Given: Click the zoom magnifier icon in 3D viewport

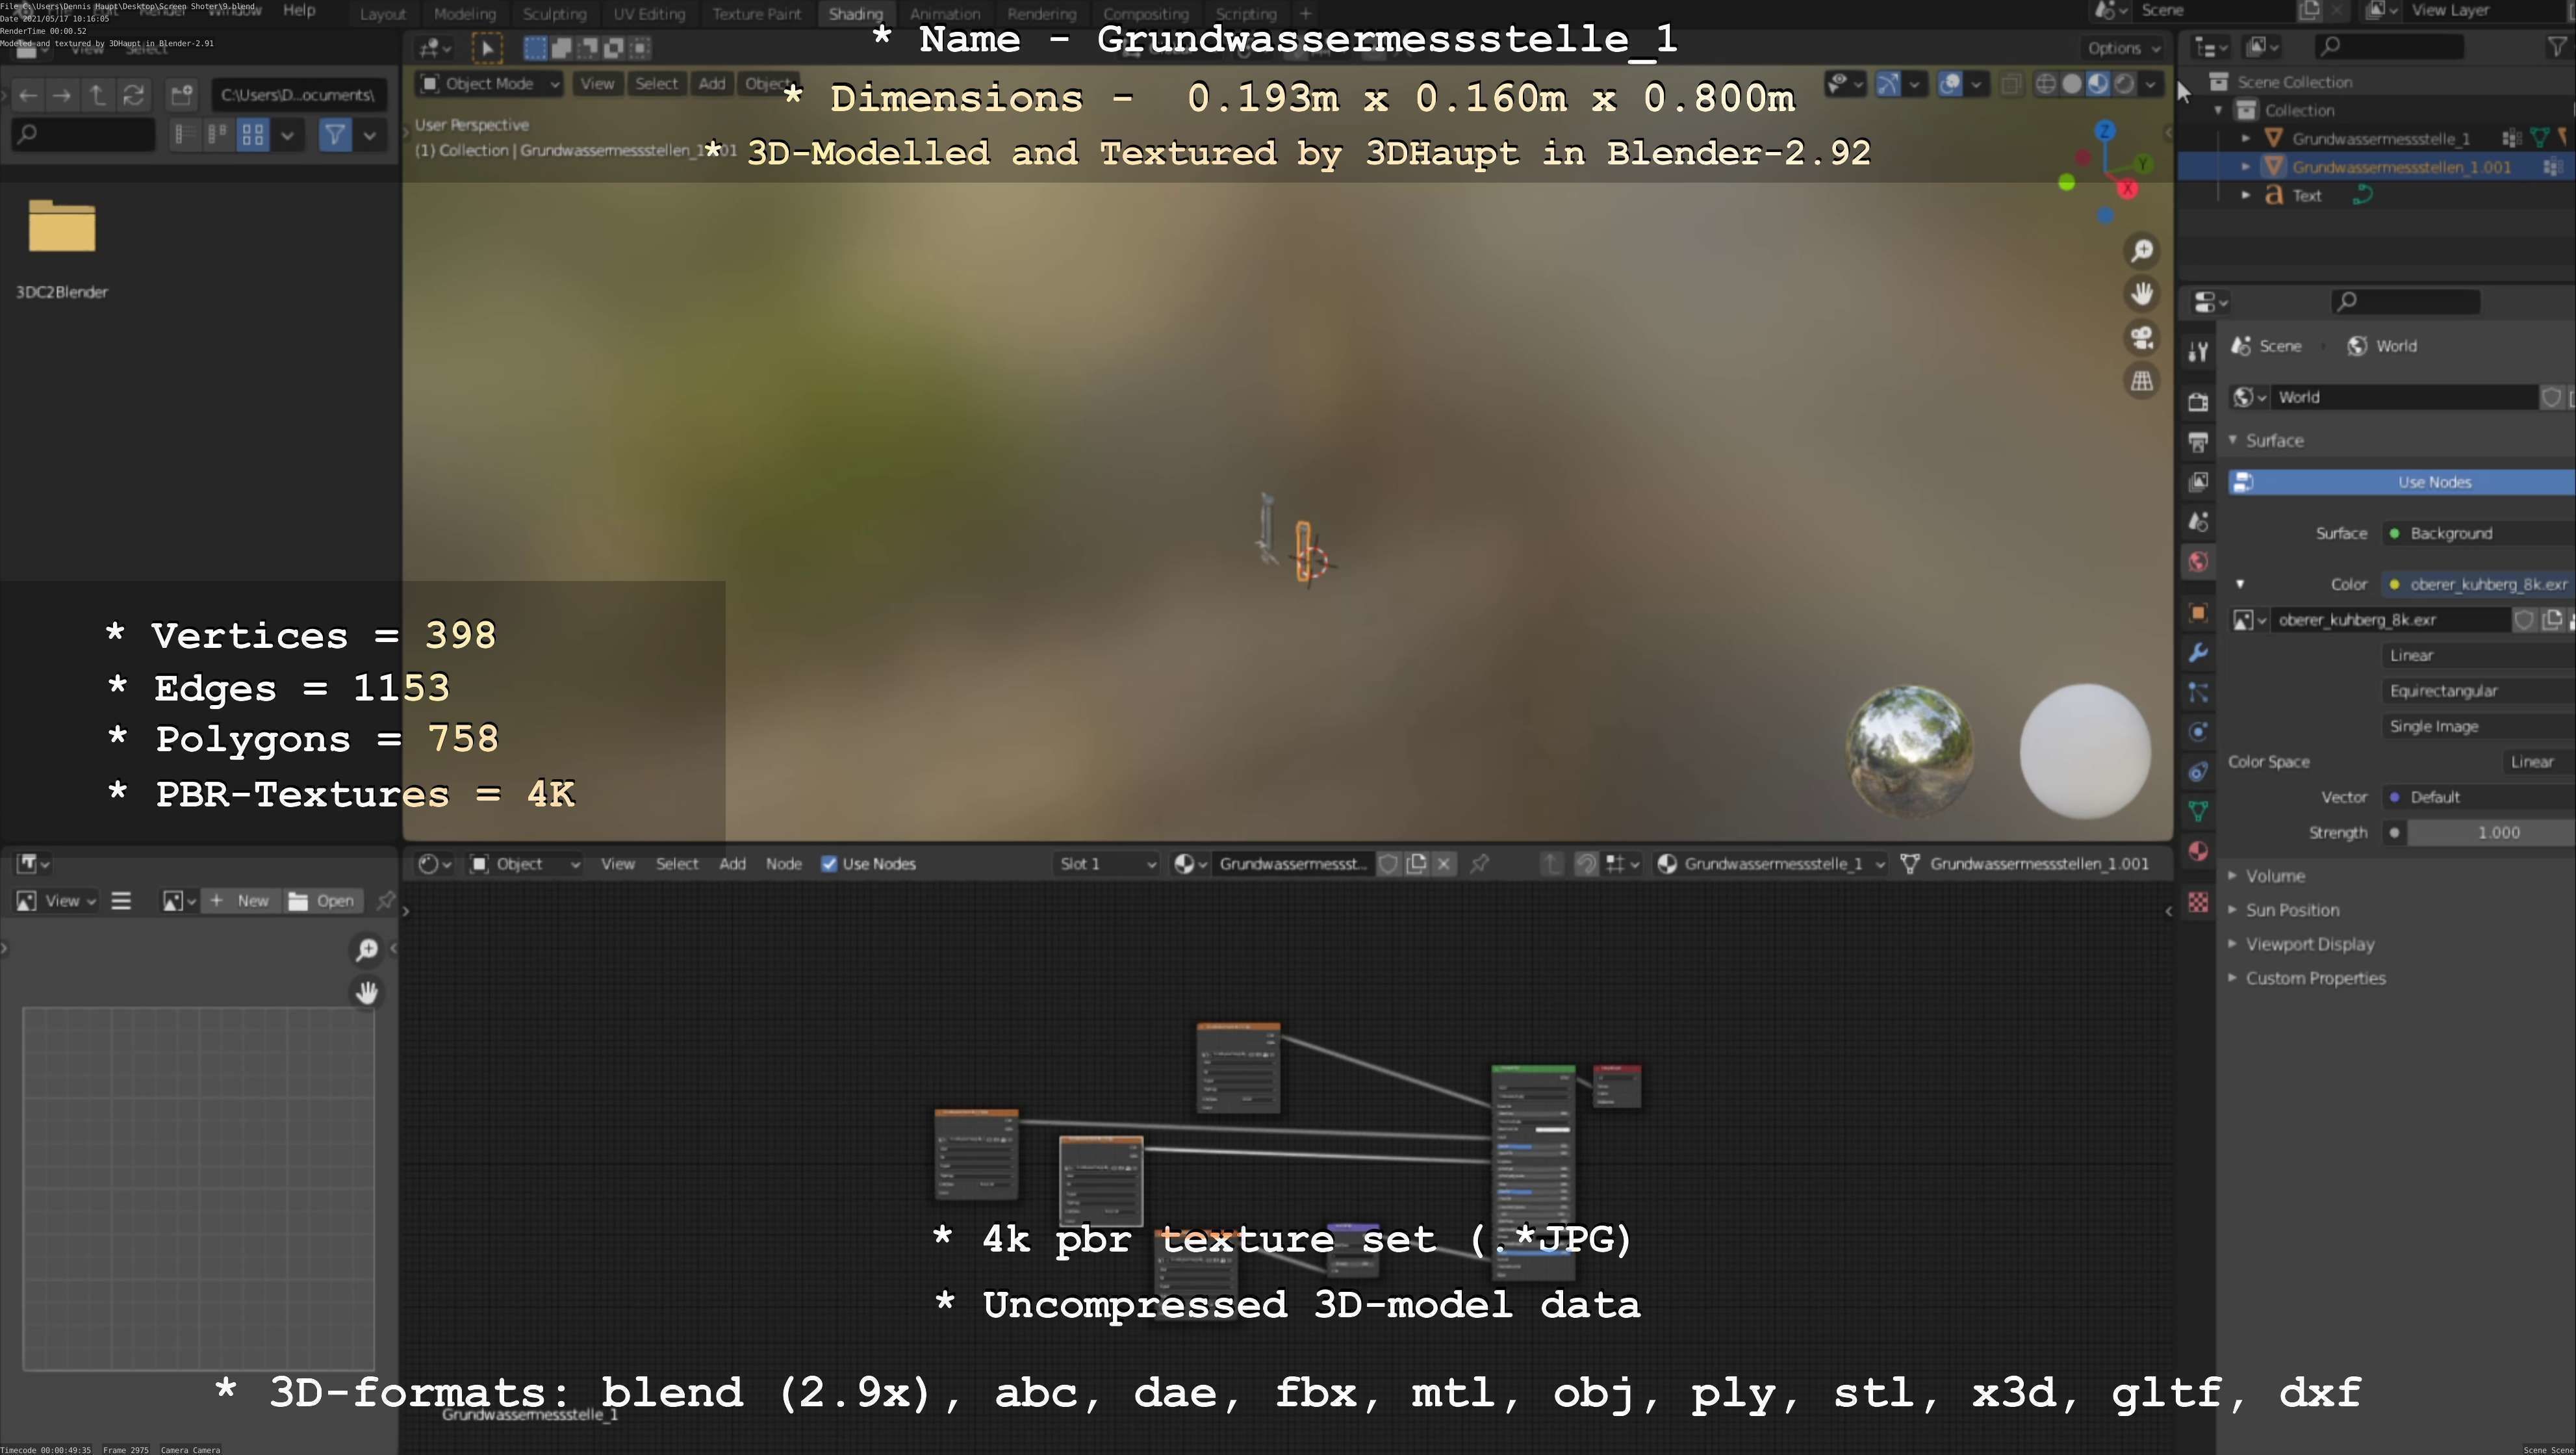Looking at the screenshot, I should point(2141,251).
